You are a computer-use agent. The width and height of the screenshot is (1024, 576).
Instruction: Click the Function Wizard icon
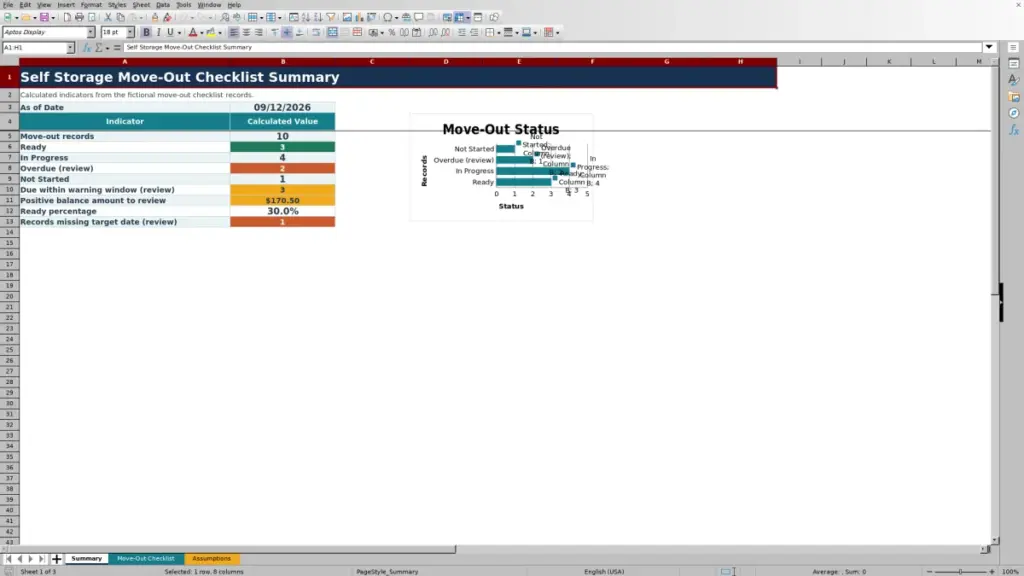coord(87,48)
